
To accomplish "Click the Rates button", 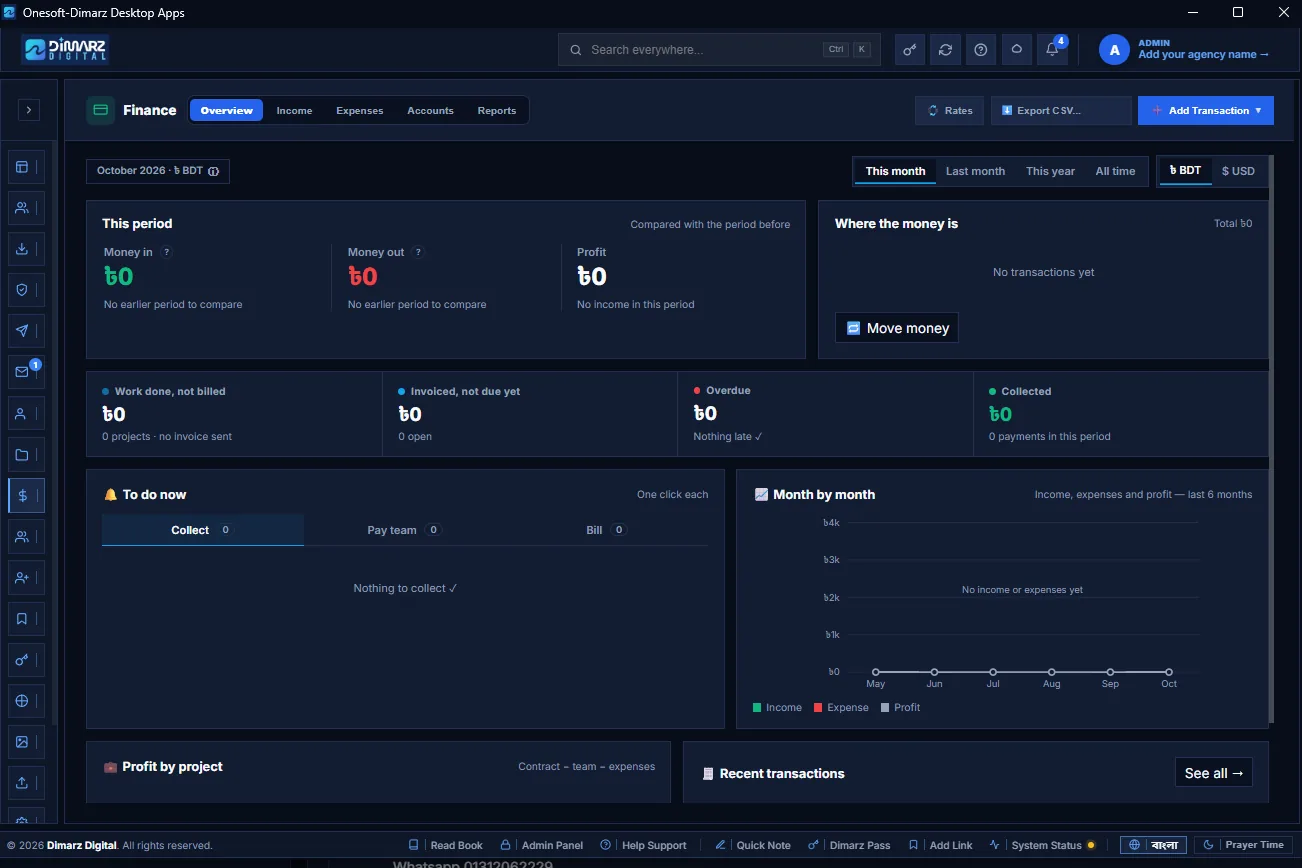I will 949,110.
